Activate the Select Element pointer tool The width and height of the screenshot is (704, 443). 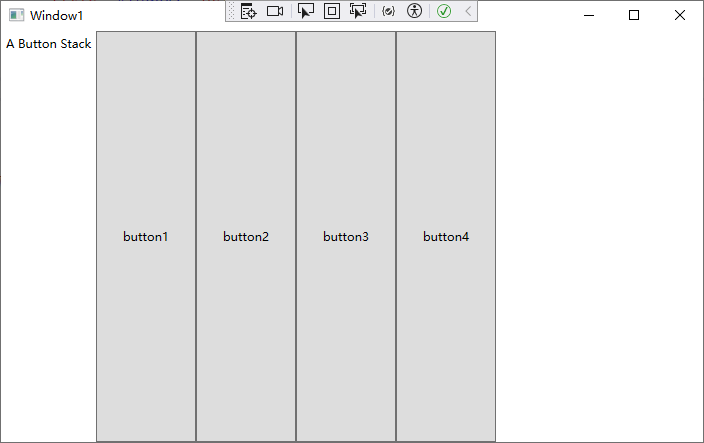tap(306, 11)
